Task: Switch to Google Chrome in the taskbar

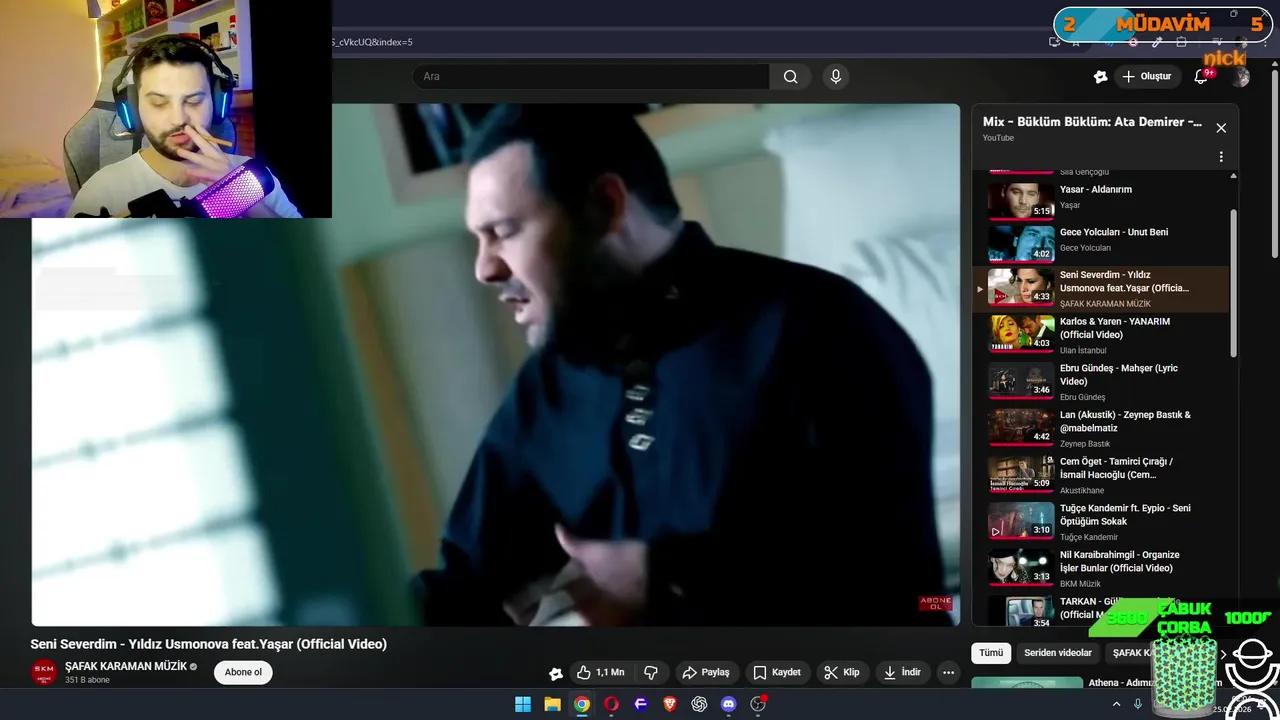Action: (582, 704)
